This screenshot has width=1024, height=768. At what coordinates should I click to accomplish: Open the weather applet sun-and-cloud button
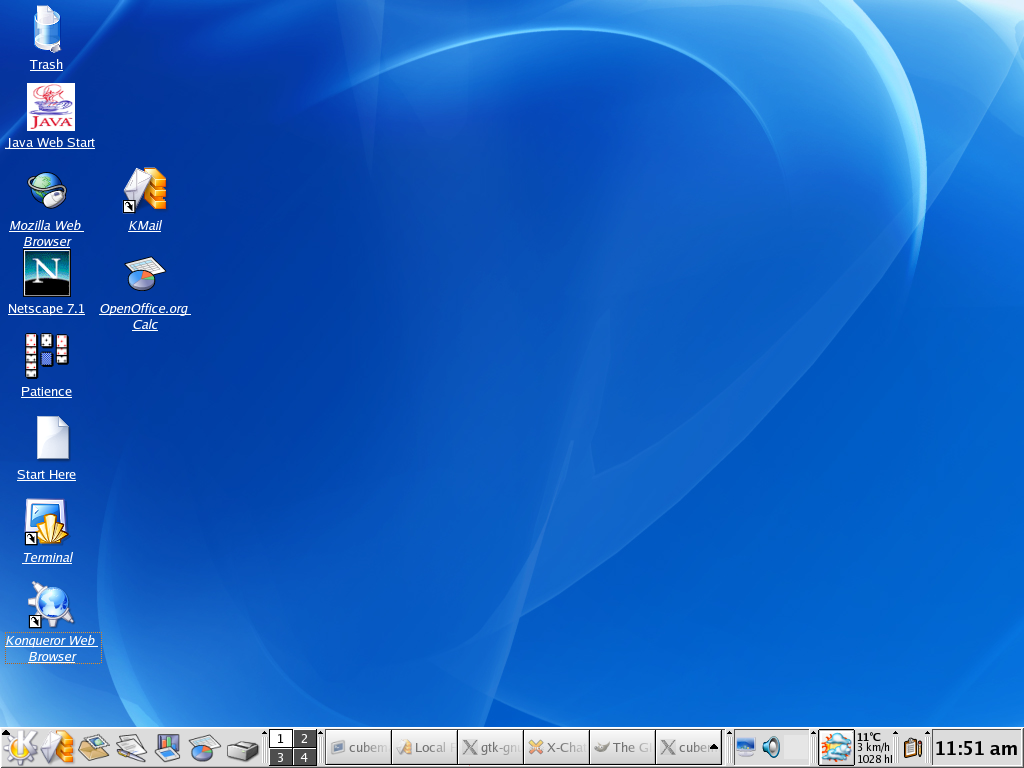point(836,748)
